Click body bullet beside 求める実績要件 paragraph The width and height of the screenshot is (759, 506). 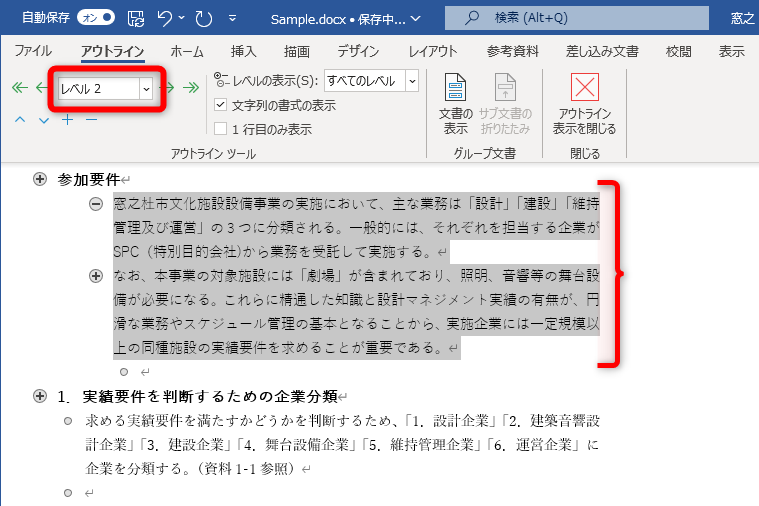point(68,421)
